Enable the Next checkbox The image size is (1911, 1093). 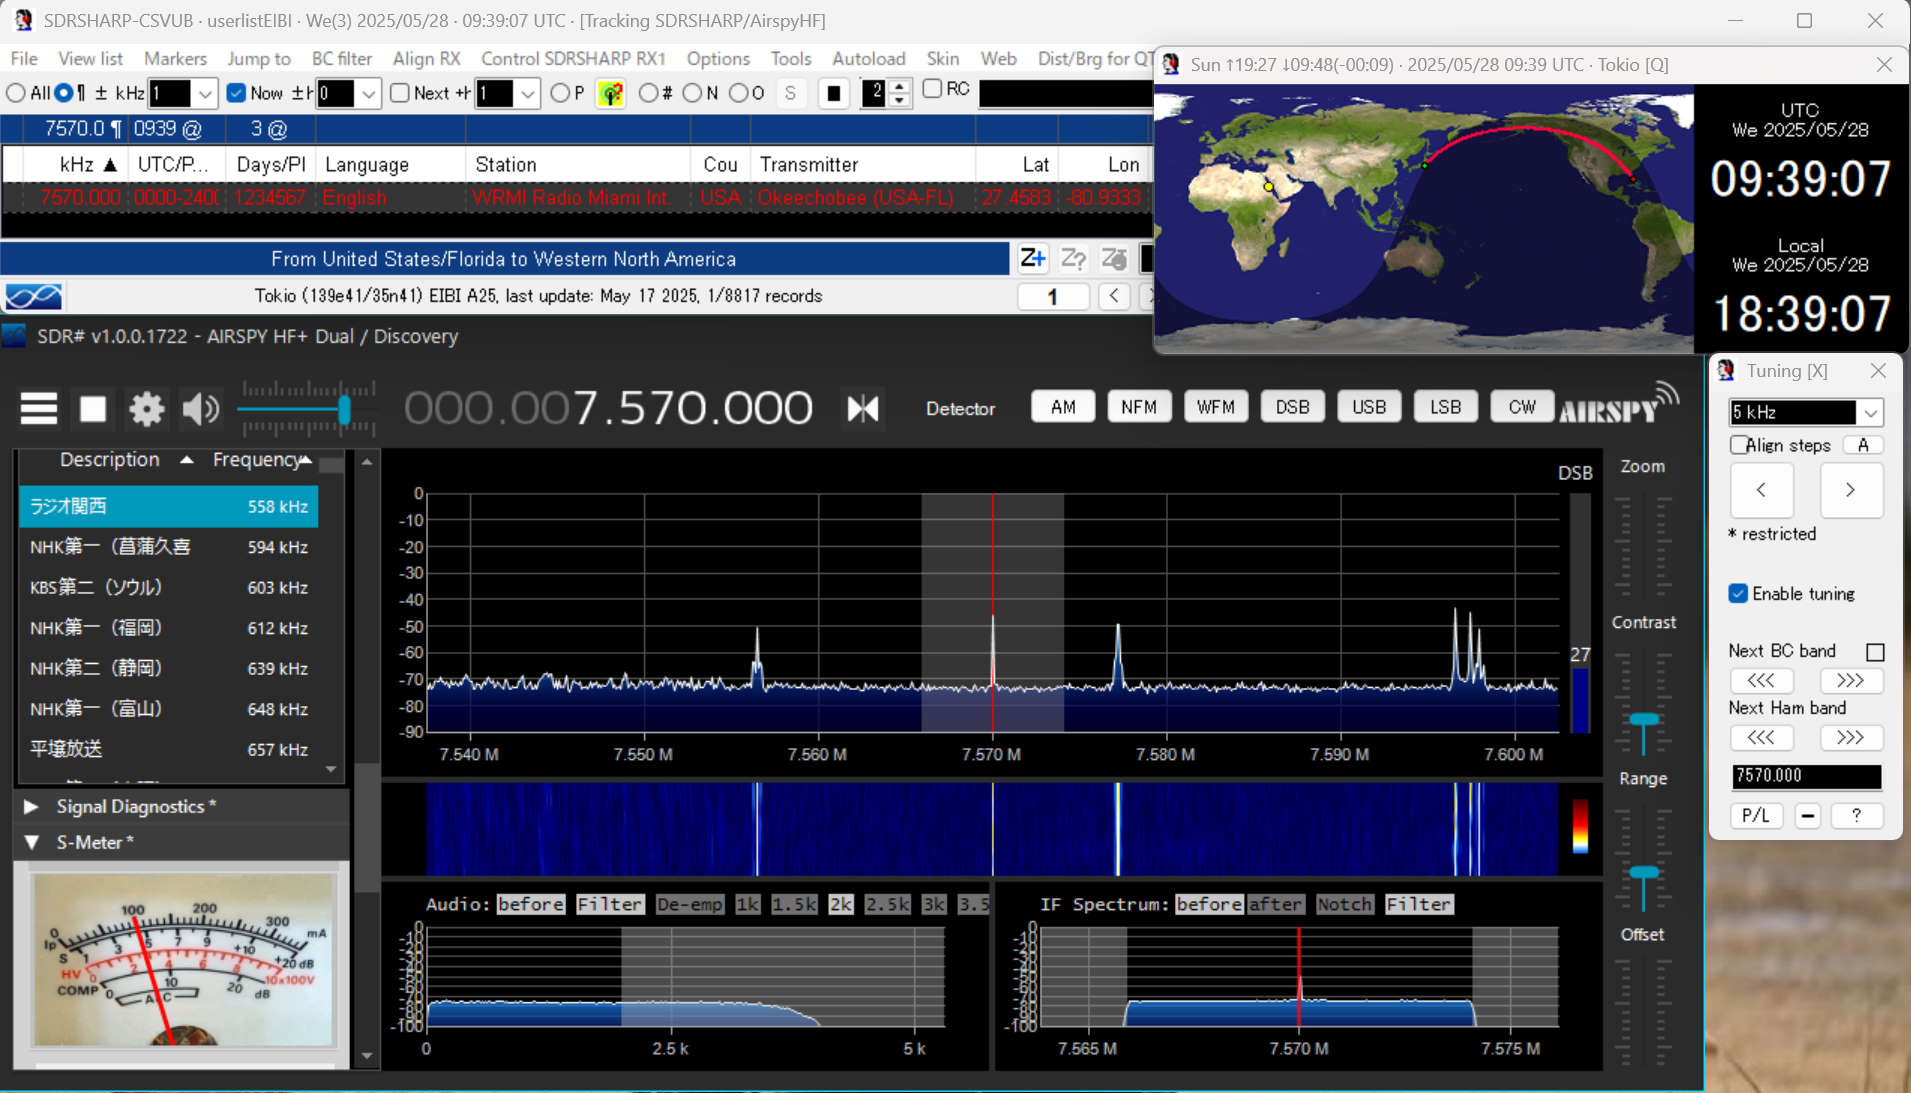click(x=400, y=93)
